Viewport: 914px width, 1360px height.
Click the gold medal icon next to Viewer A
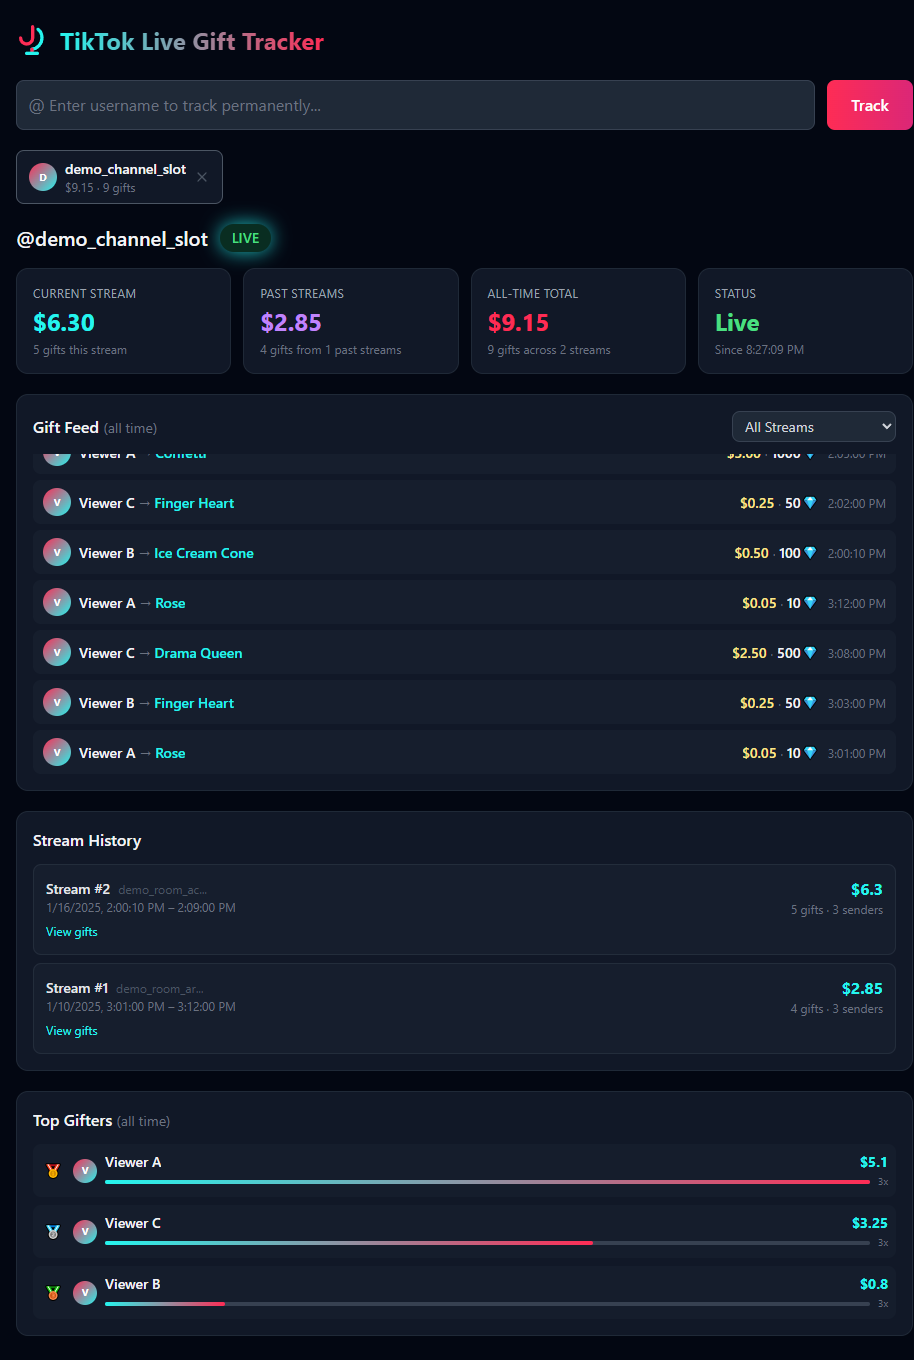pos(53,1171)
